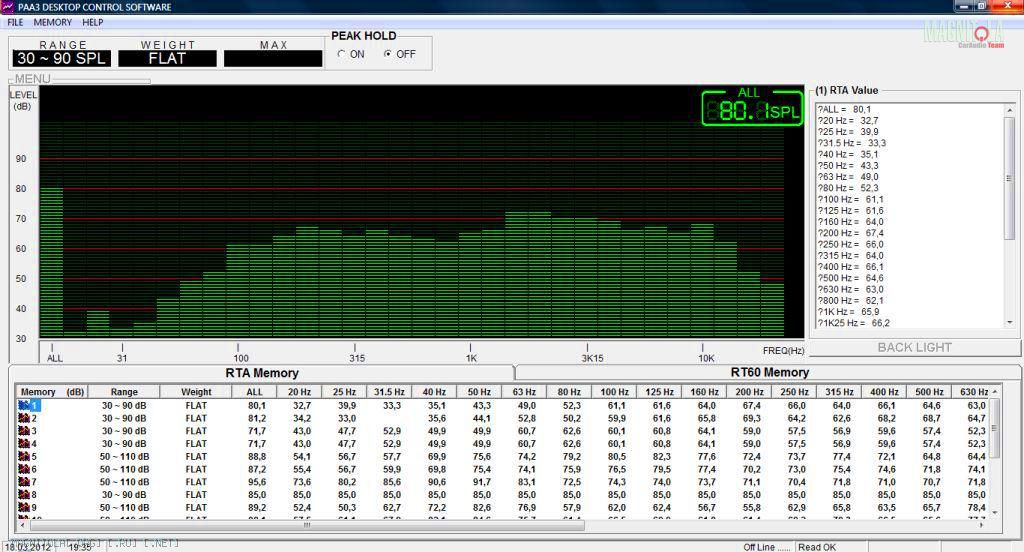This screenshot has height=552, width=1024.
Task: Select memory row 6 icon
Action: (24, 469)
